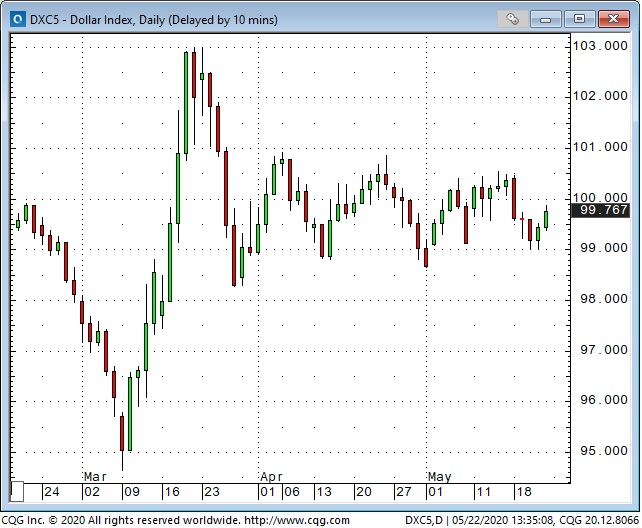
Task: Click the 'May' month label on time axis
Action: pos(439,476)
